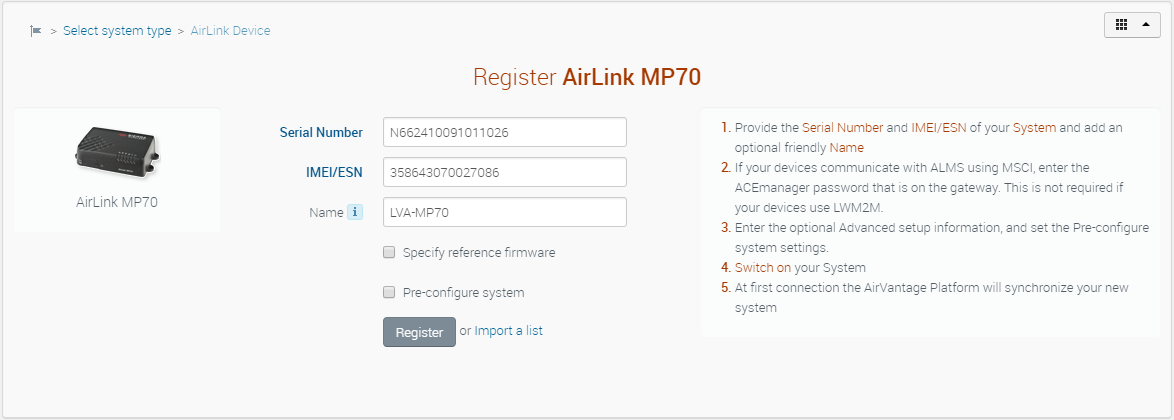Select the Name field containing LVA-MP70
The image size is (1174, 420).
[504, 212]
